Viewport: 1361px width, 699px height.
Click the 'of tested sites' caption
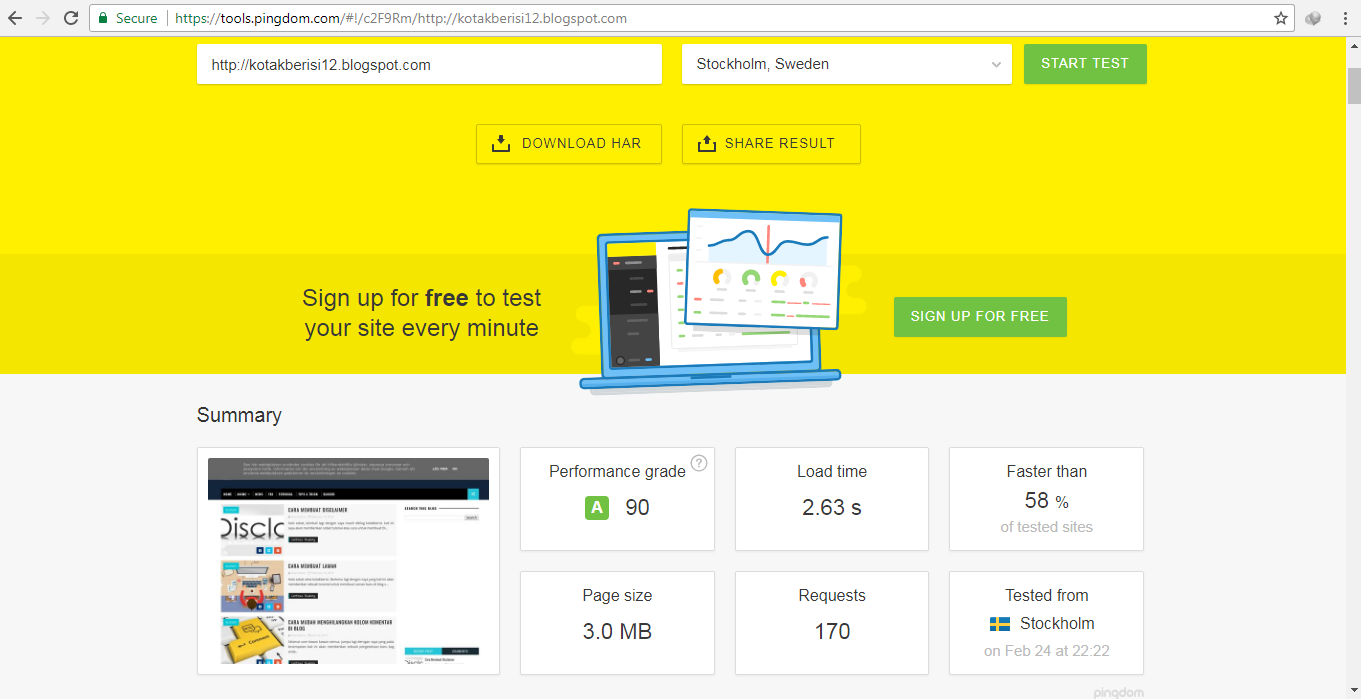point(1047,527)
